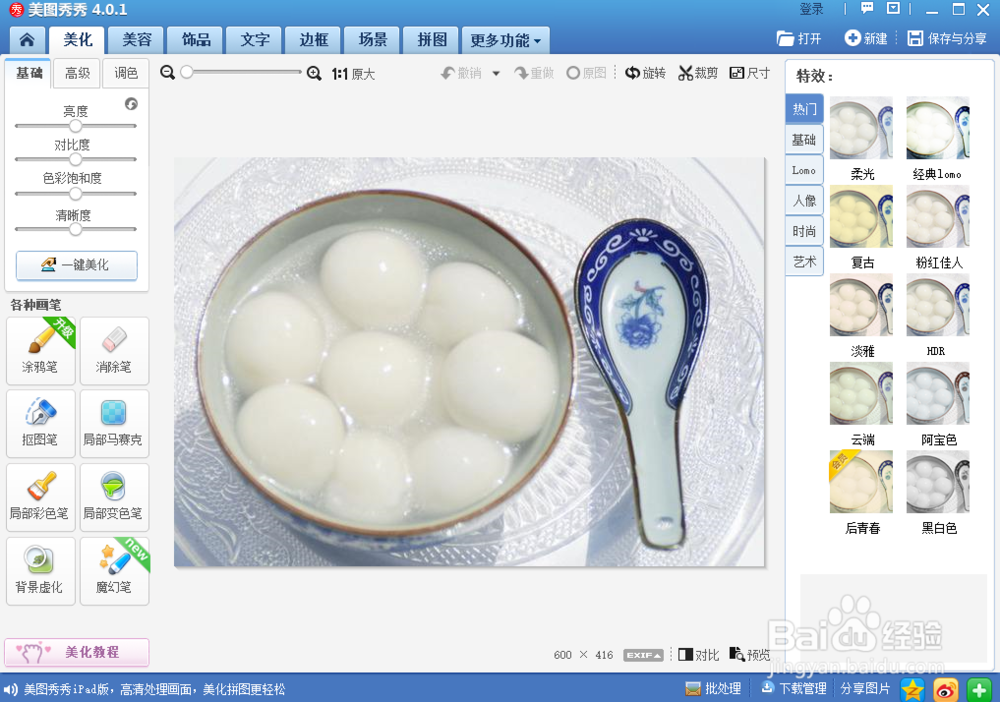Click the Weibo icon in status bar
The image size is (1000, 702).
pos(946,689)
